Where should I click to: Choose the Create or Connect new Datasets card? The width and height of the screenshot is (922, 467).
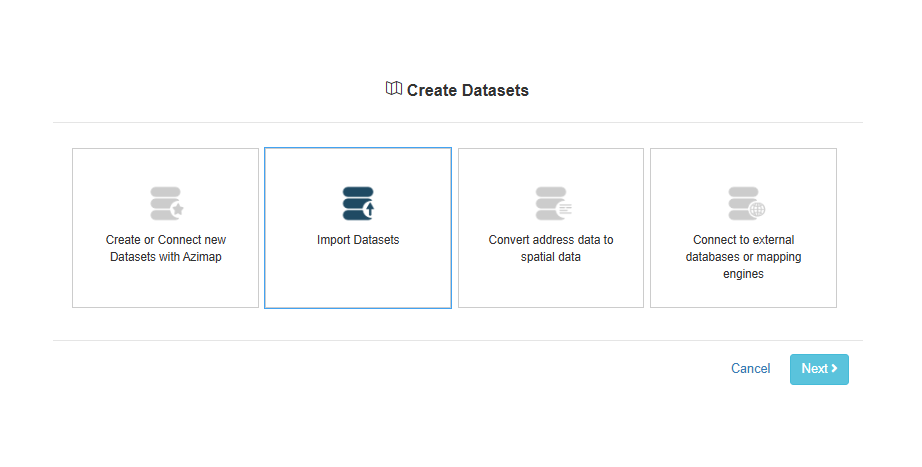click(x=165, y=228)
